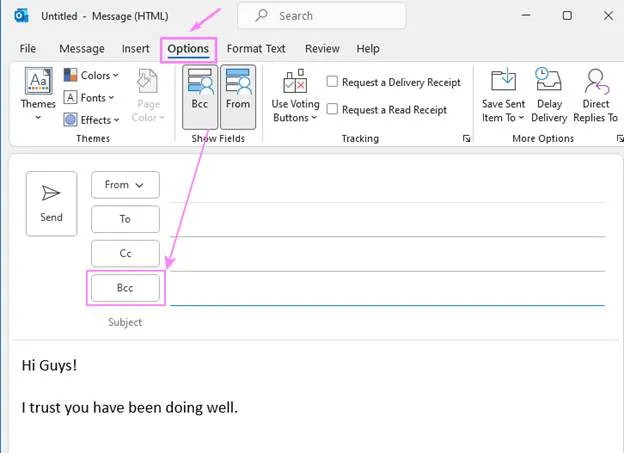624x453 pixels.
Task: Click the Subject line field
Action: pos(388,322)
